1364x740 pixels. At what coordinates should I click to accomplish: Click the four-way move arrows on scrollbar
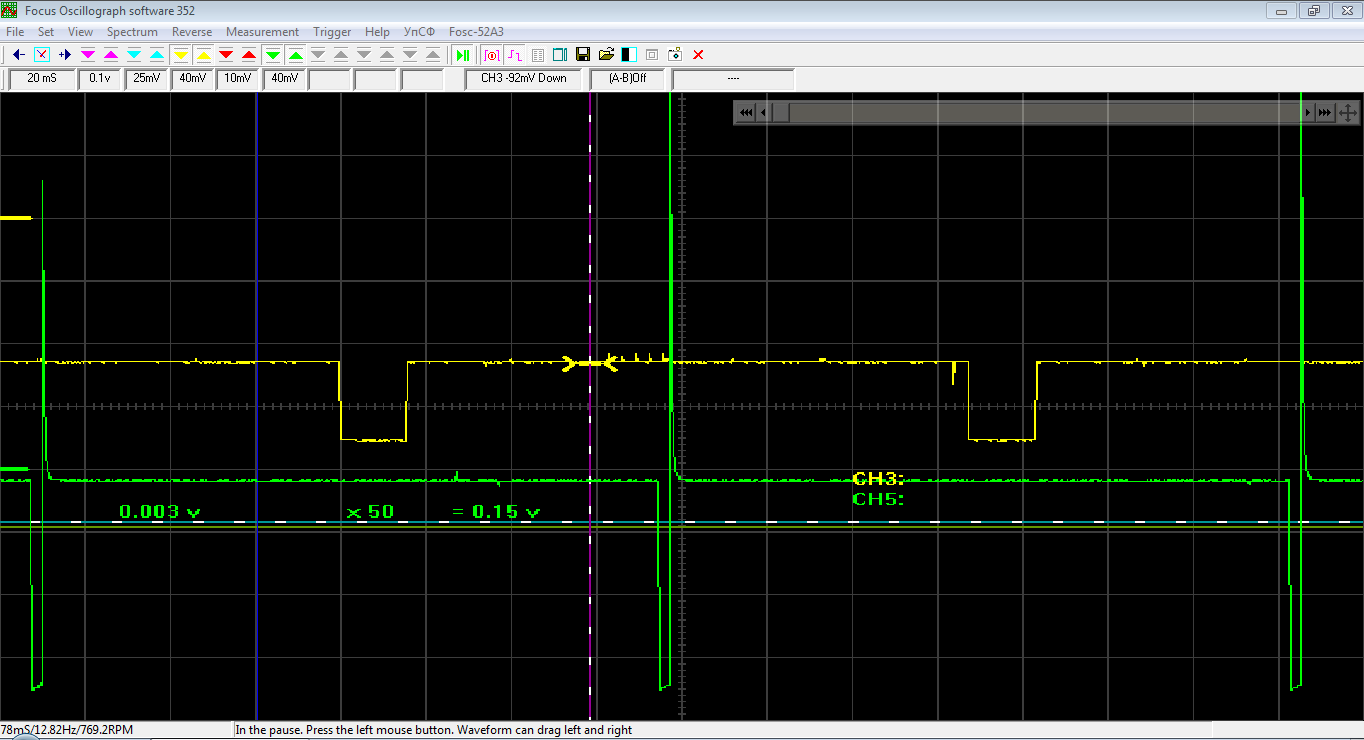click(1347, 113)
